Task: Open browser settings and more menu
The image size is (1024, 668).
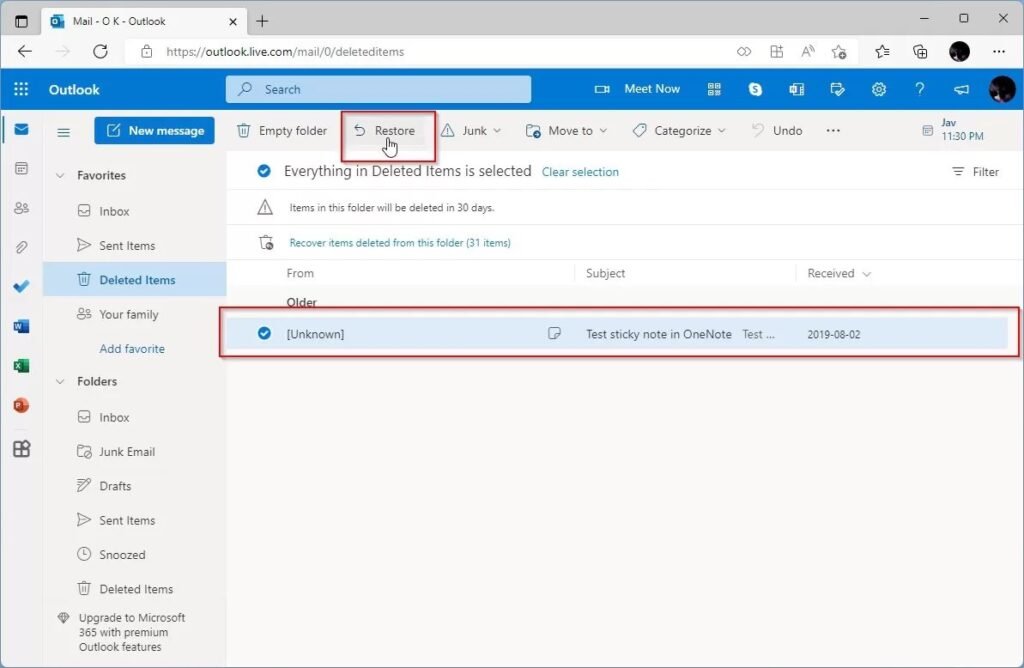Action: coord(999,52)
